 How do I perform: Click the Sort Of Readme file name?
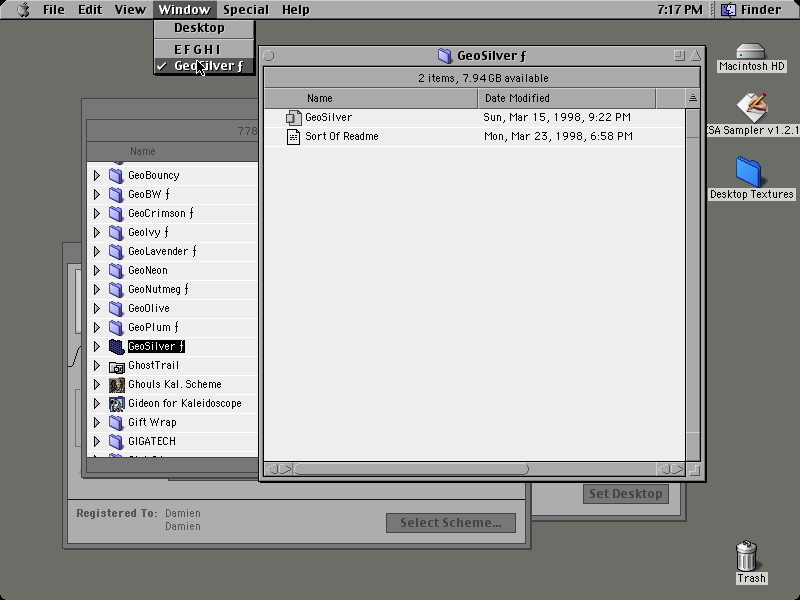342,136
